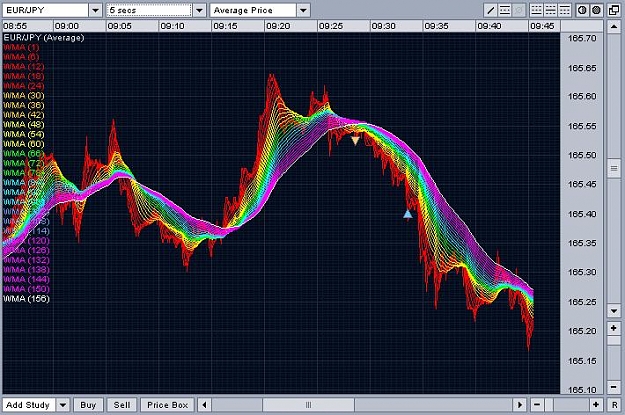Viewport: 625px width, 415px height.
Task: Open the Average Price dropdown arrow
Action: tap(303, 10)
